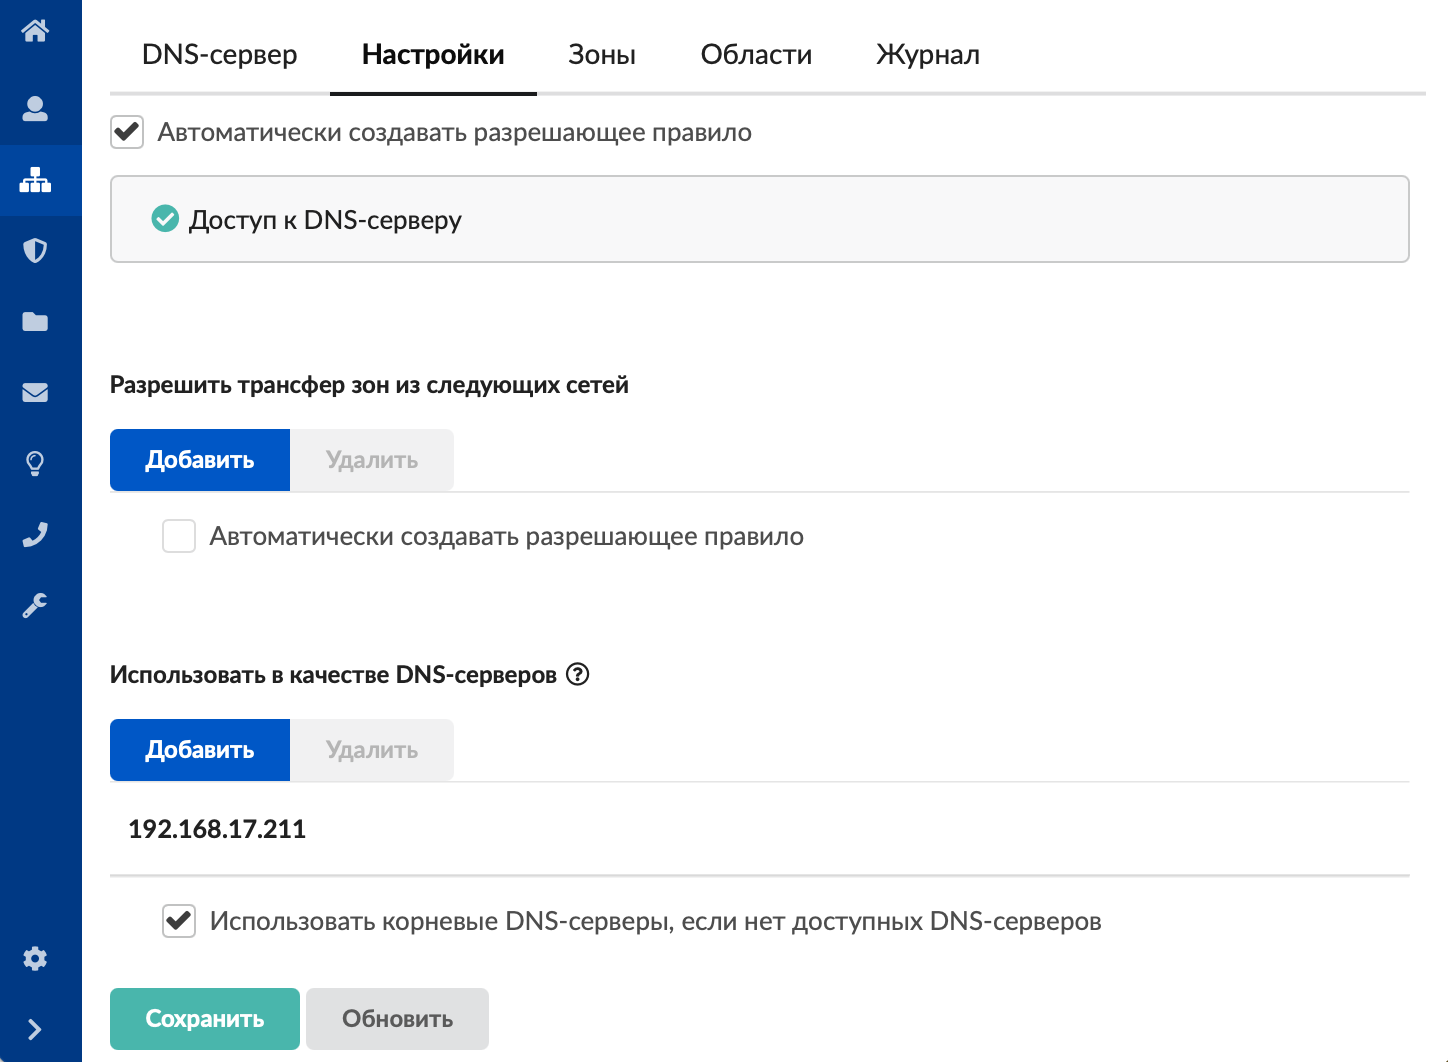Open the lightbulb icon in sidebar
Image resolution: width=1448 pixels, height=1062 pixels.
[35, 463]
